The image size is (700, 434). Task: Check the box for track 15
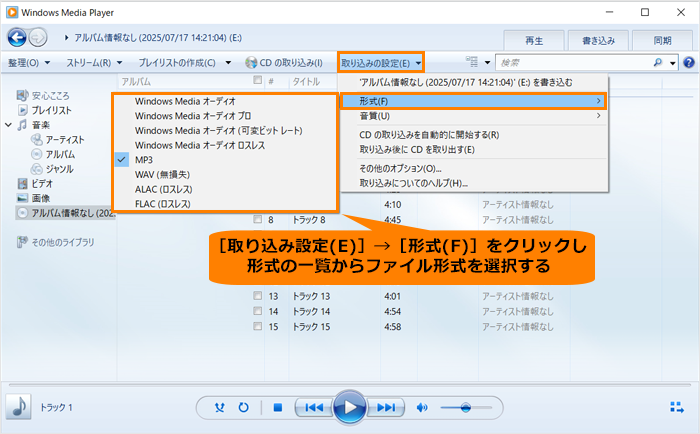point(257,326)
